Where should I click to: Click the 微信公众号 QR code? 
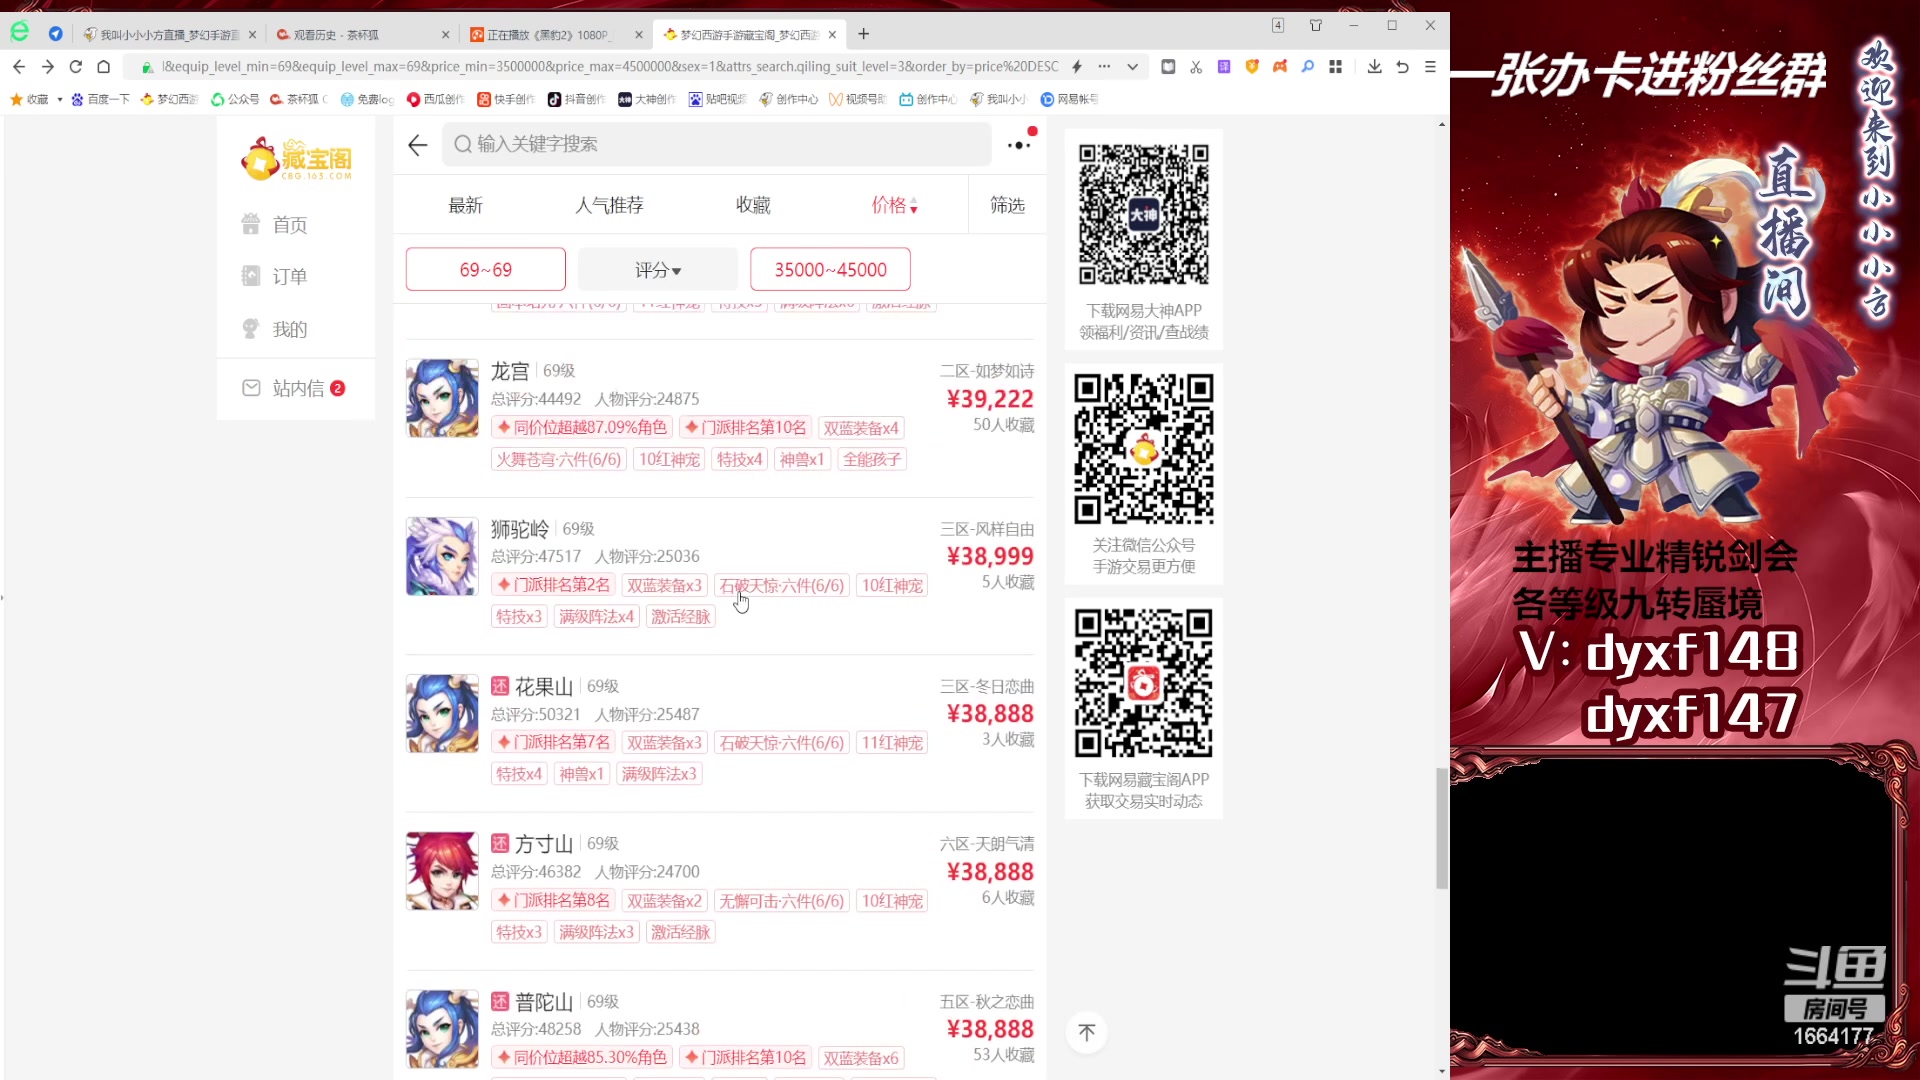tap(1144, 449)
